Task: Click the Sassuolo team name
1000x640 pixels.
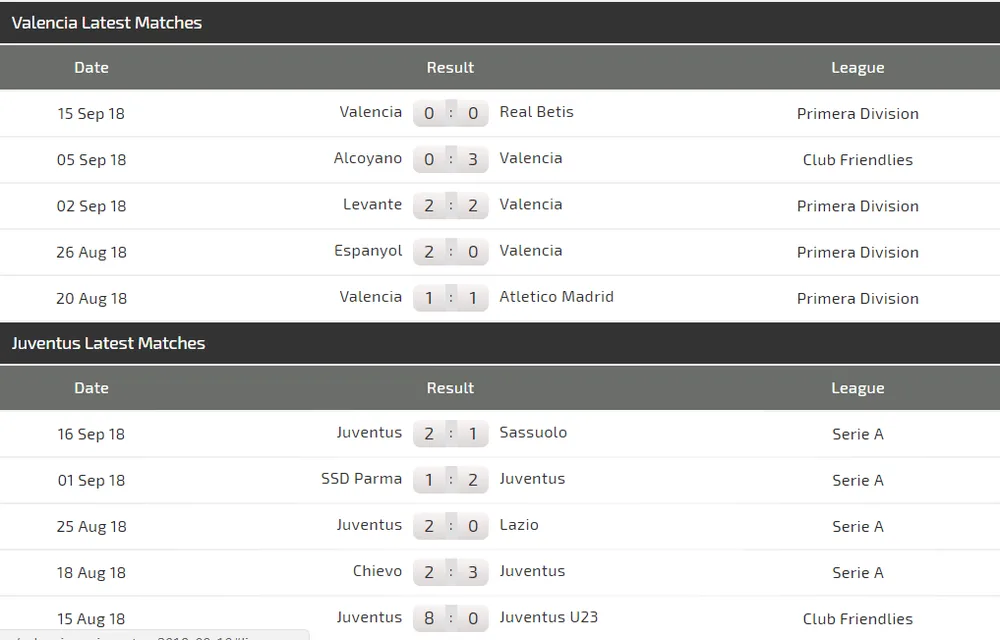Action: pos(533,433)
